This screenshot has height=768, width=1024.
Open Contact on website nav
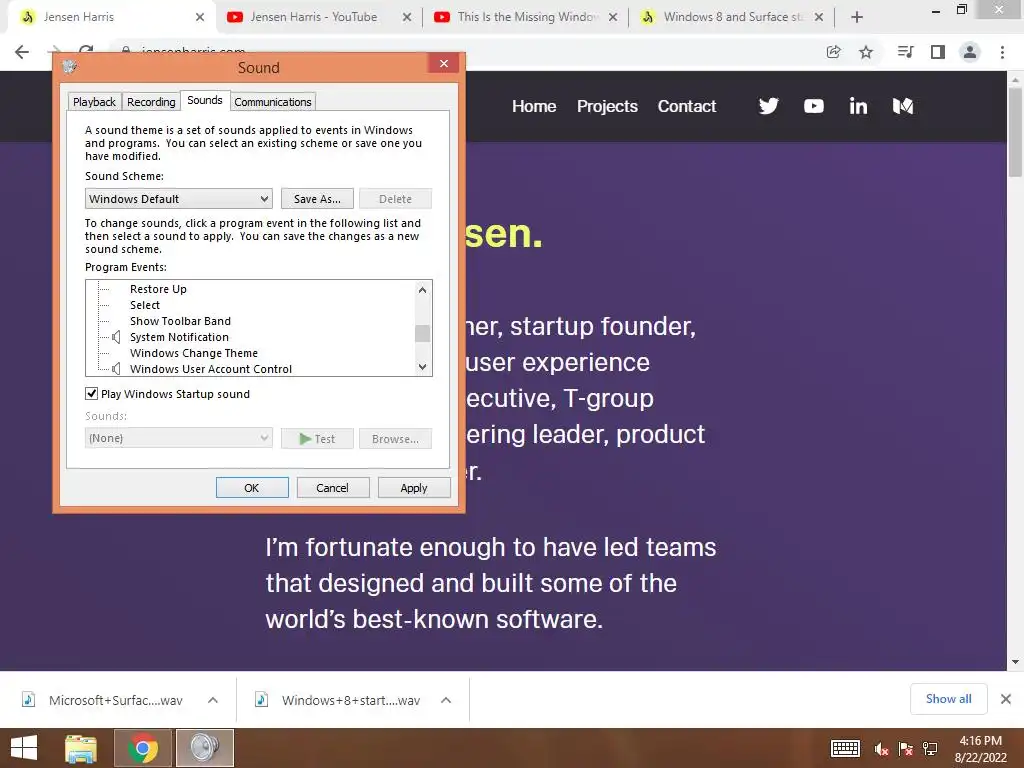(686, 106)
